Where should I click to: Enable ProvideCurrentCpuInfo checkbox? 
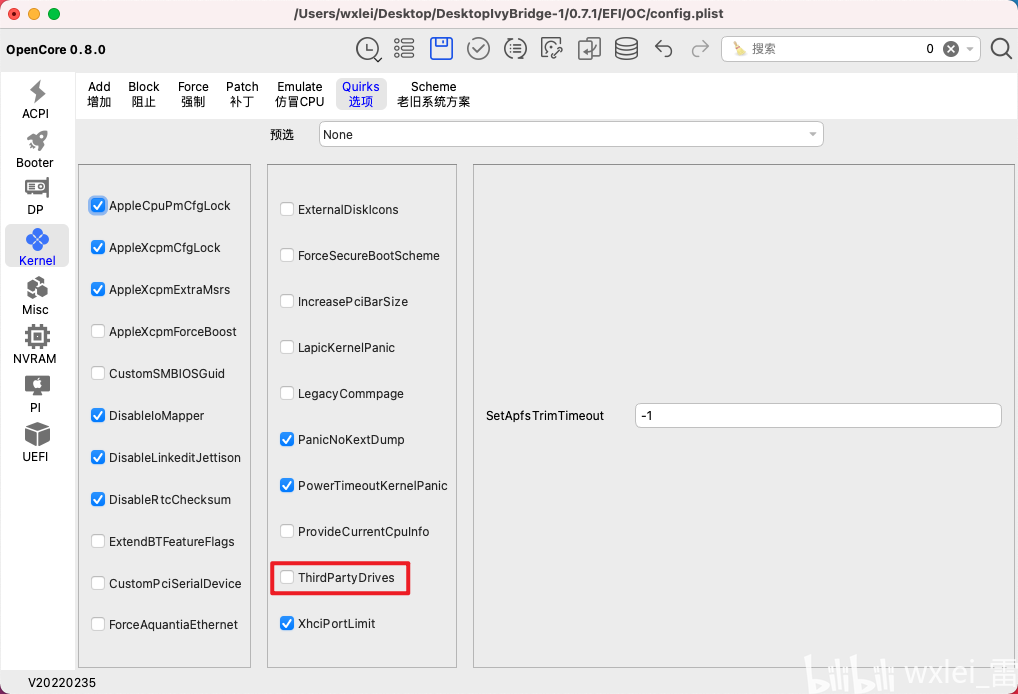pyautogui.click(x=287, y=532)
